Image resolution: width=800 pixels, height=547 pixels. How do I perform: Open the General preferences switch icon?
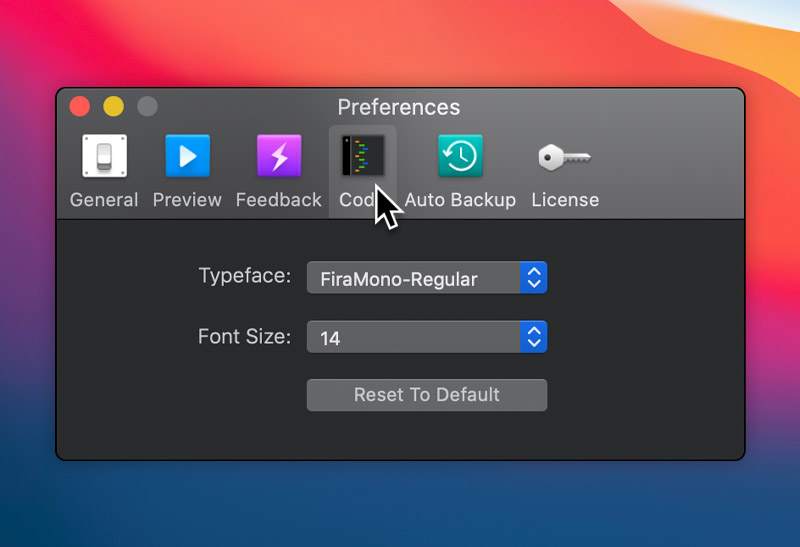pos(105,156)
